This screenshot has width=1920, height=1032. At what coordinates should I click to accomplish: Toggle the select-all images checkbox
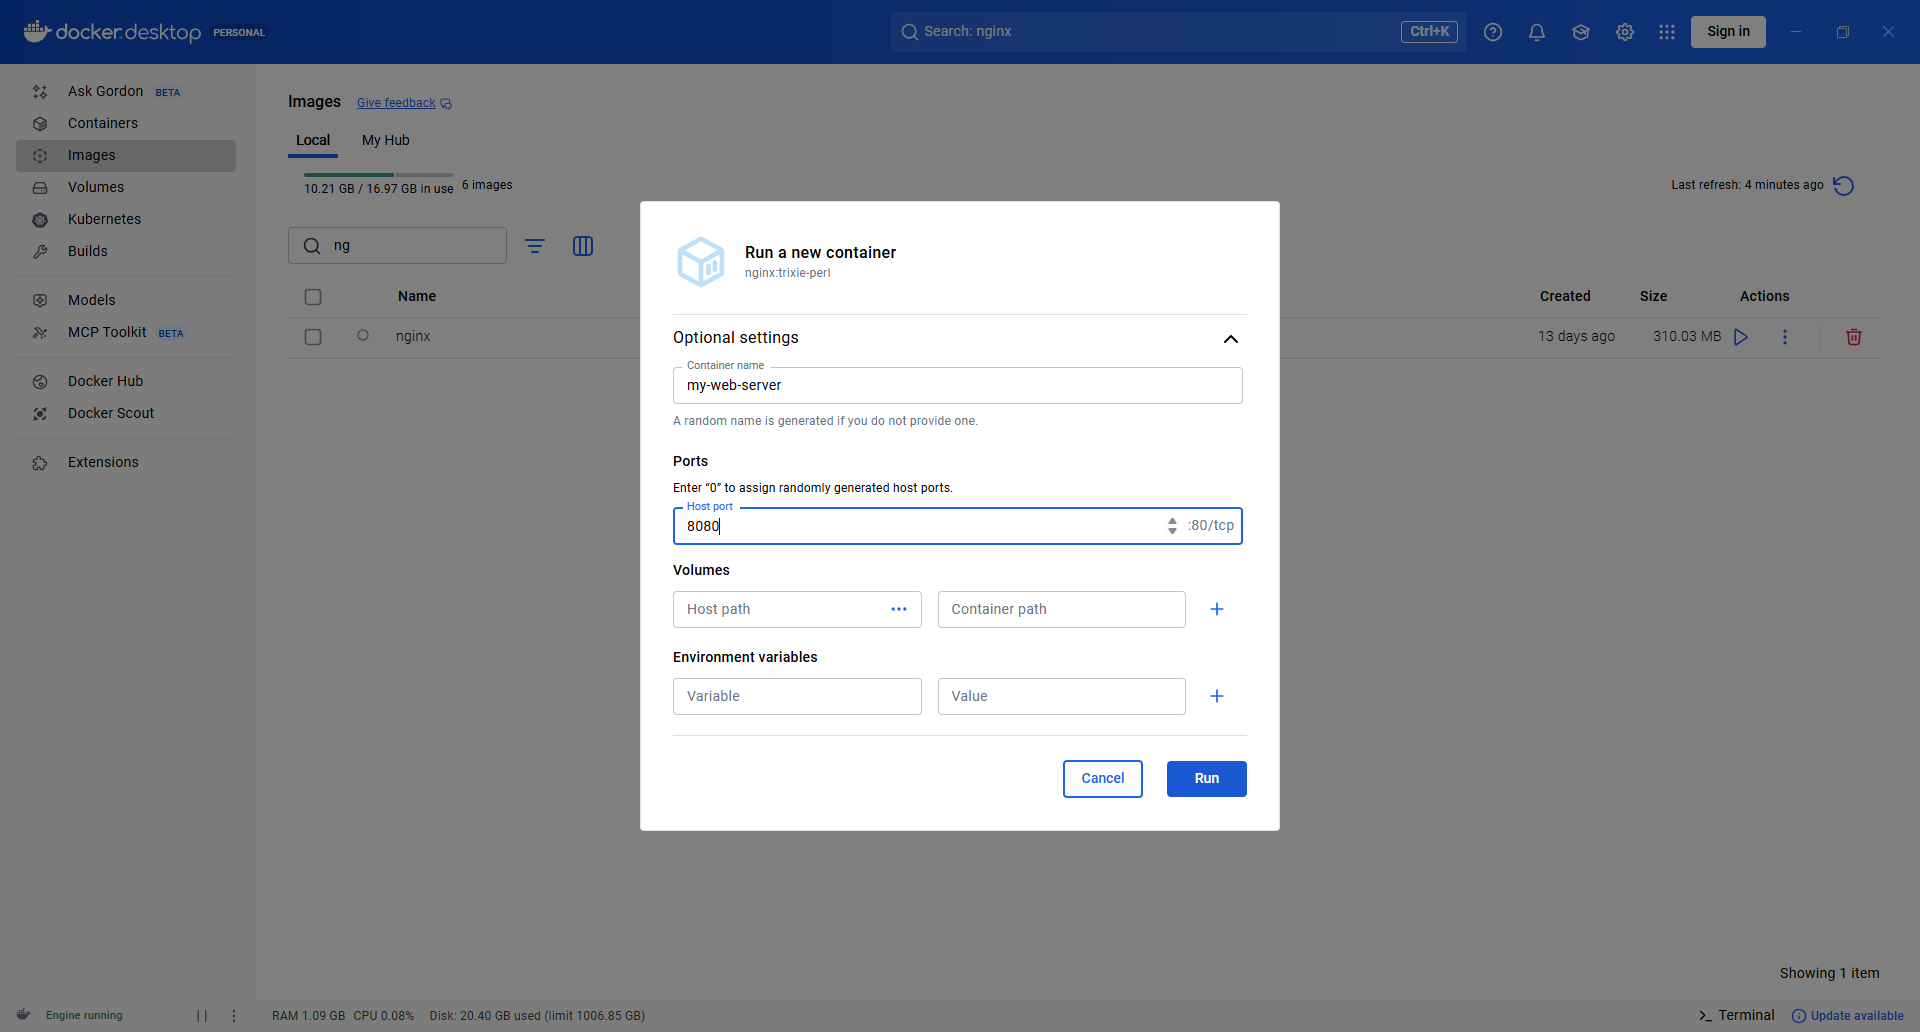313,297
